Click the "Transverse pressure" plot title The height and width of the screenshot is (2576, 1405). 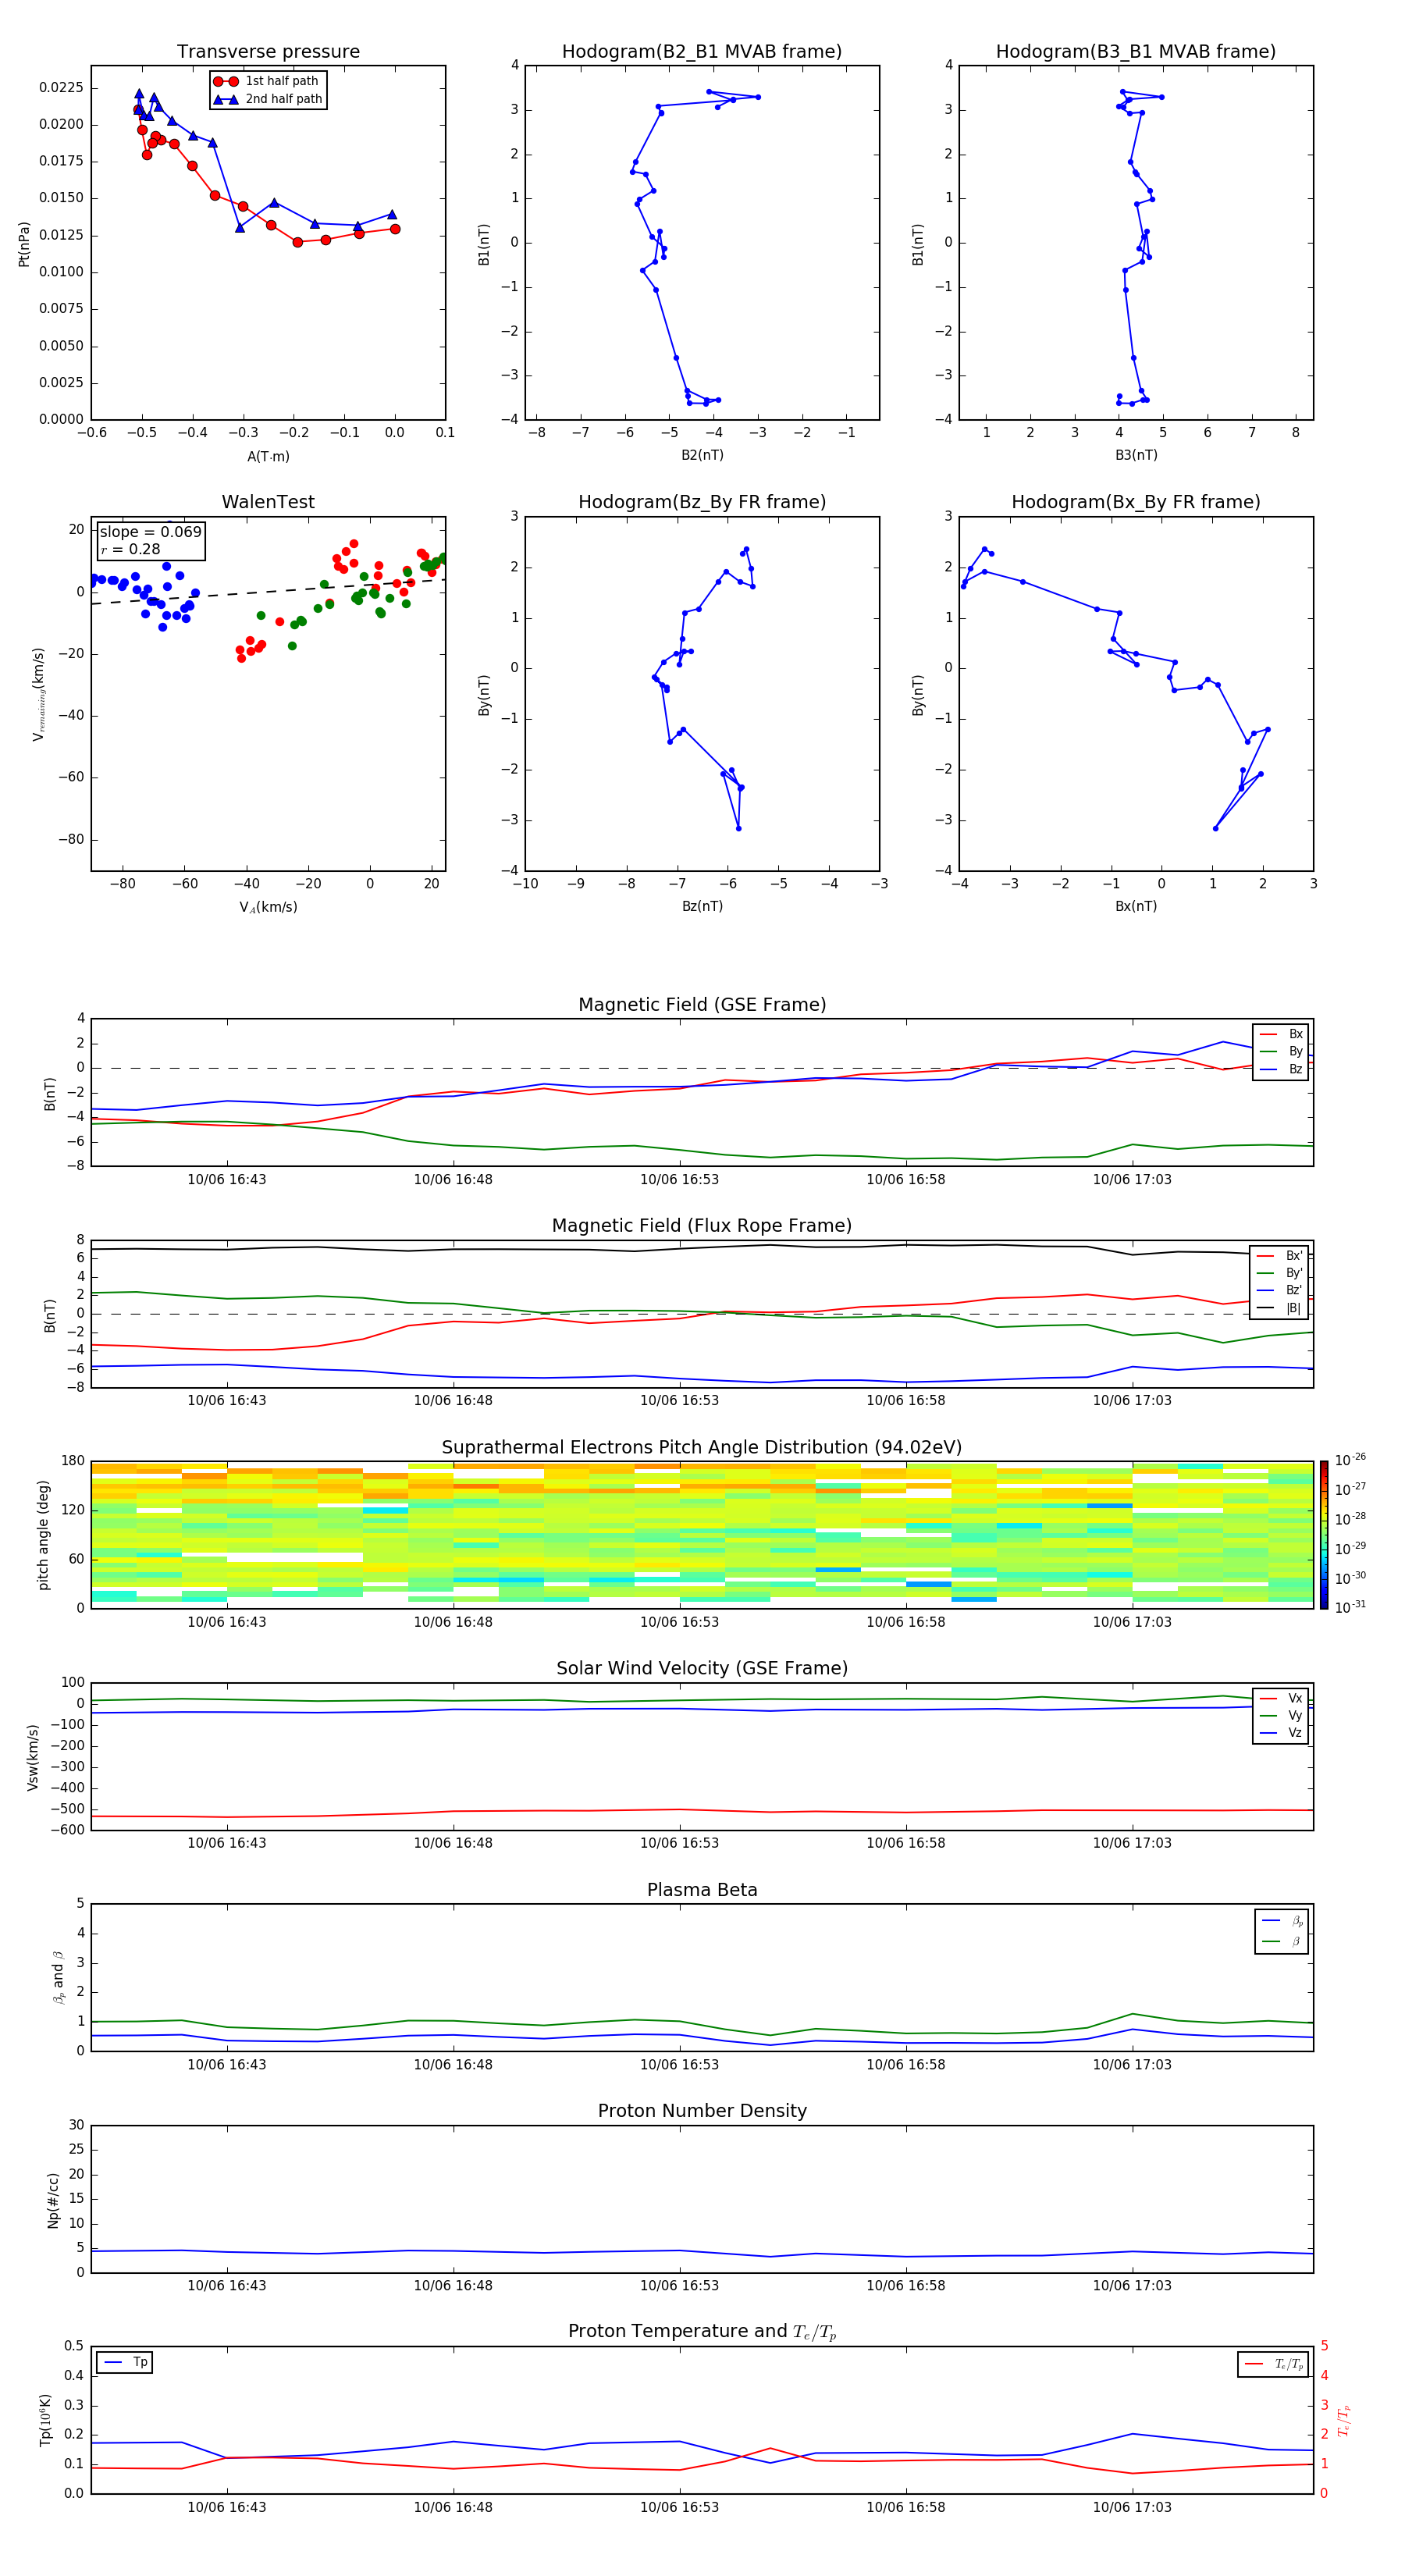[x=268, y=52]
